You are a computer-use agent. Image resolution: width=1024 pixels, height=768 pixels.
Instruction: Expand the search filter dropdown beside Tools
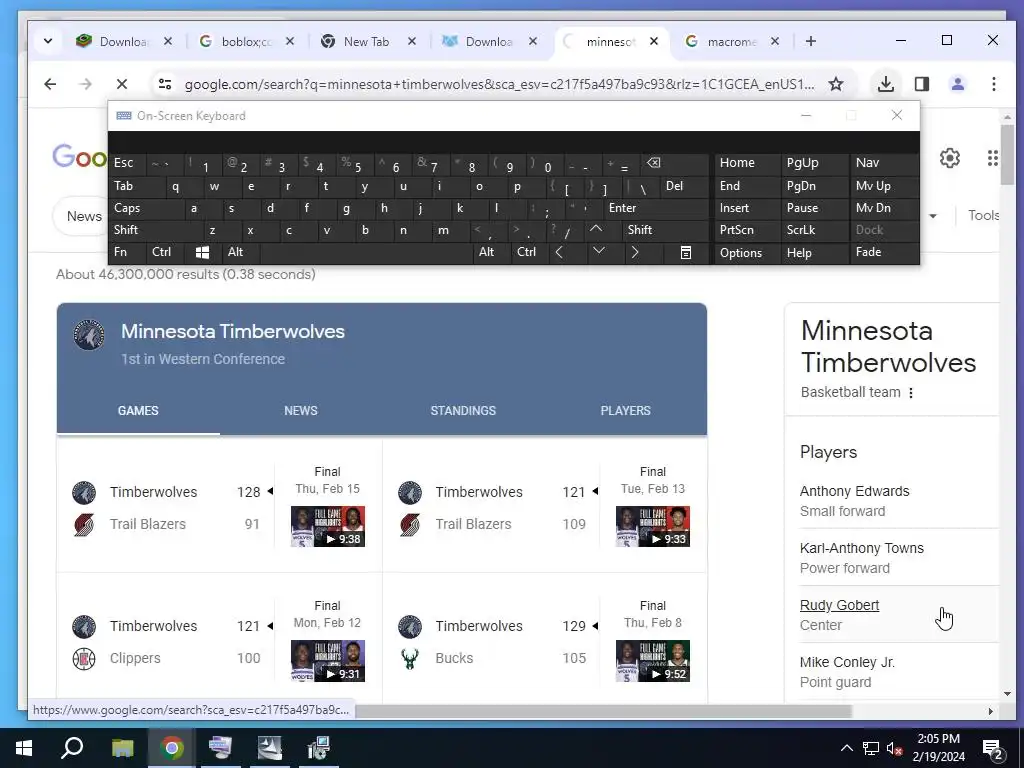point(933,216)
